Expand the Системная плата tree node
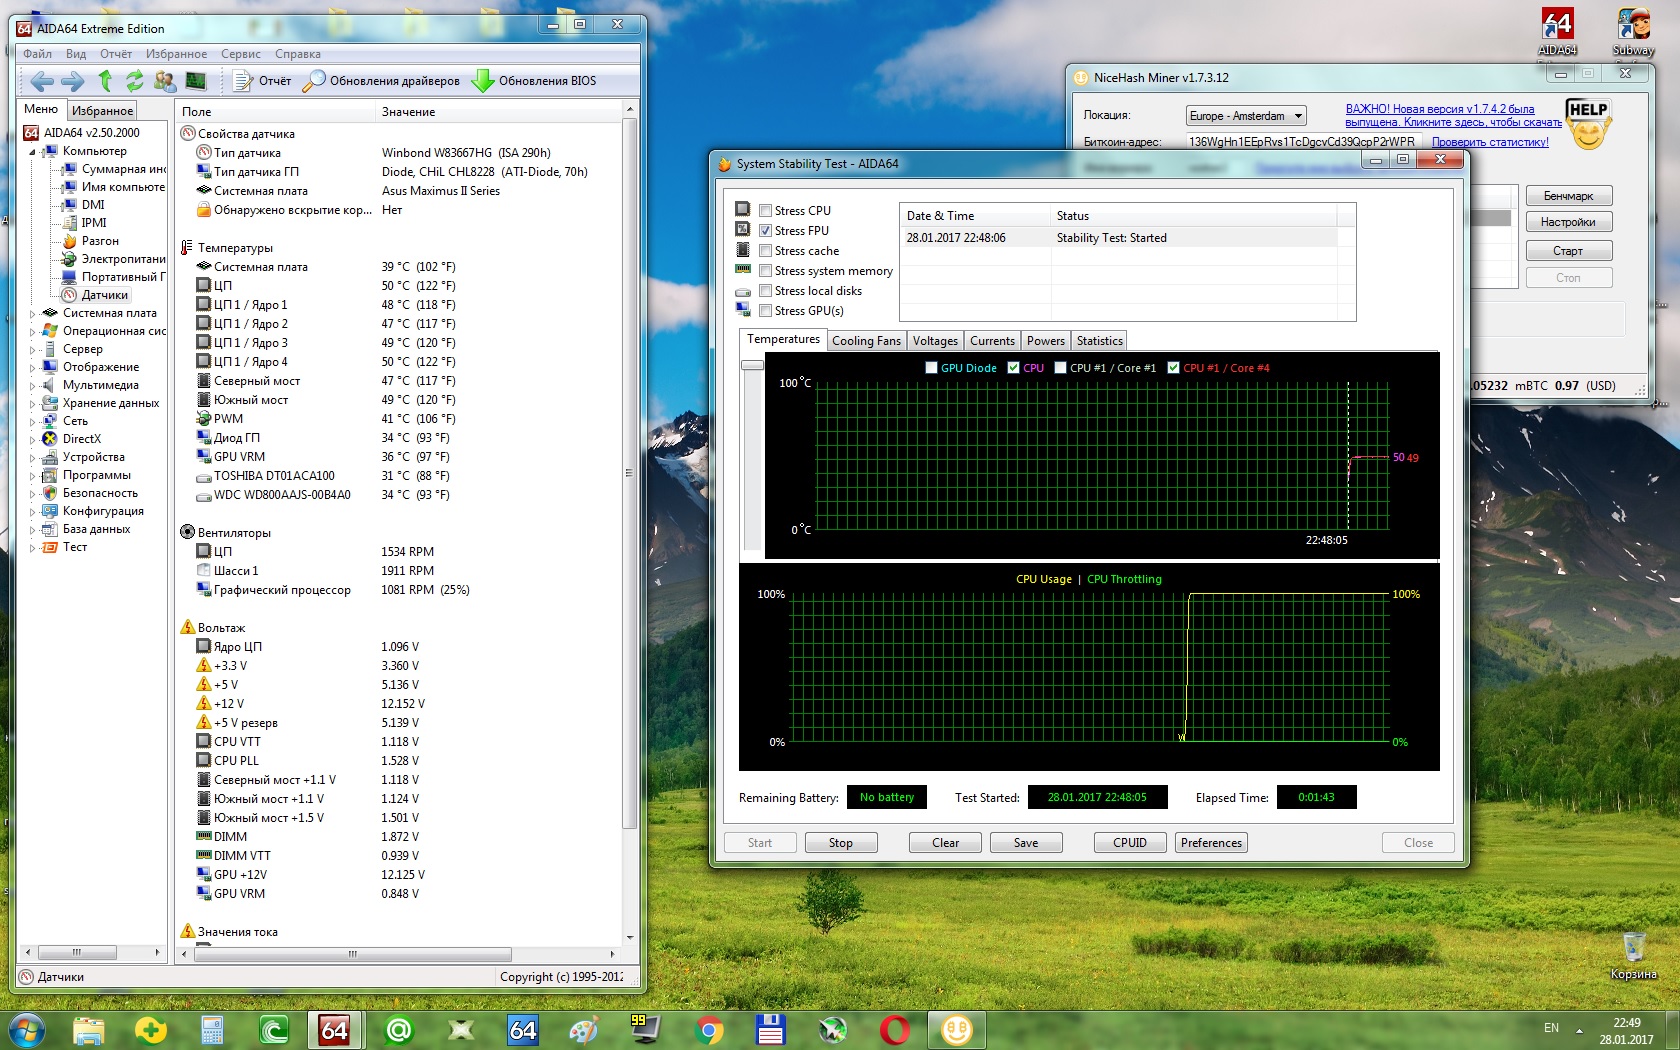This screenshot has width=1680, height=1050. 32,314
